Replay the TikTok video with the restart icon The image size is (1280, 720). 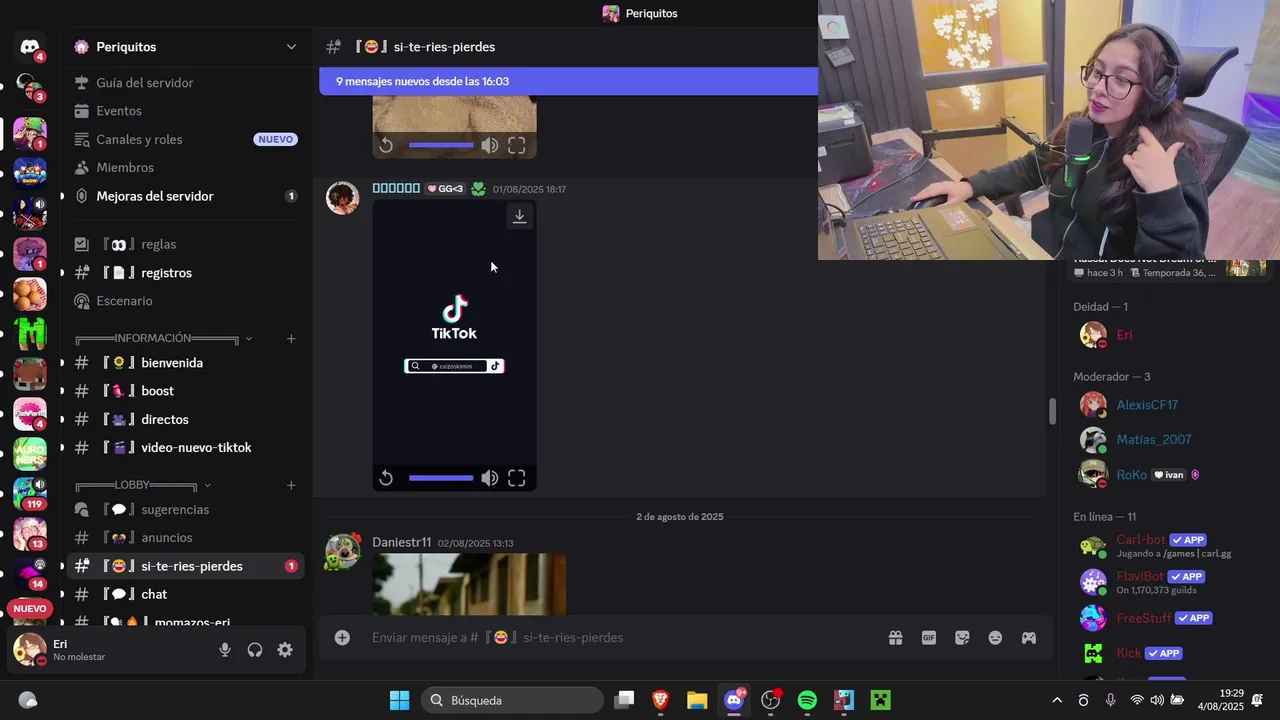(386, 479)
